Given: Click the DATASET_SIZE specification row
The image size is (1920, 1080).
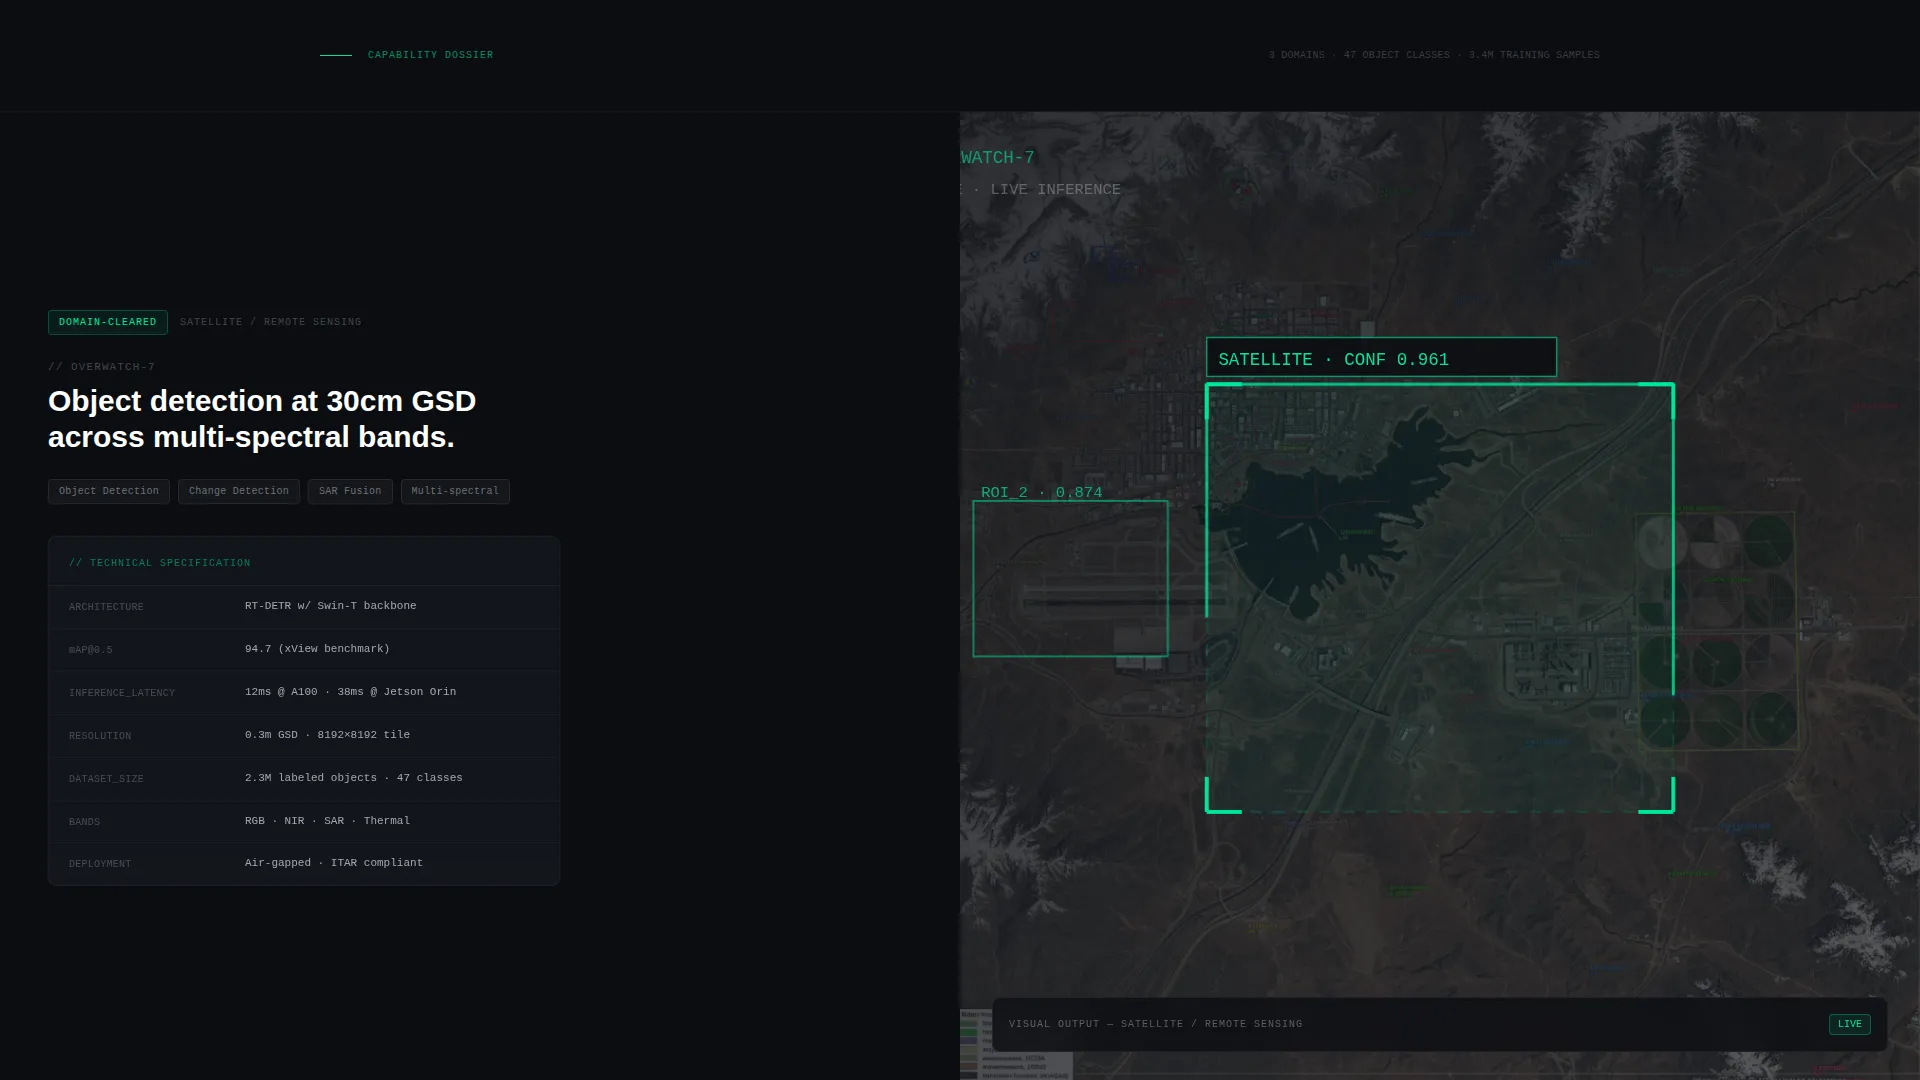Looking at the screenshot, I should (x=304, y=779).
